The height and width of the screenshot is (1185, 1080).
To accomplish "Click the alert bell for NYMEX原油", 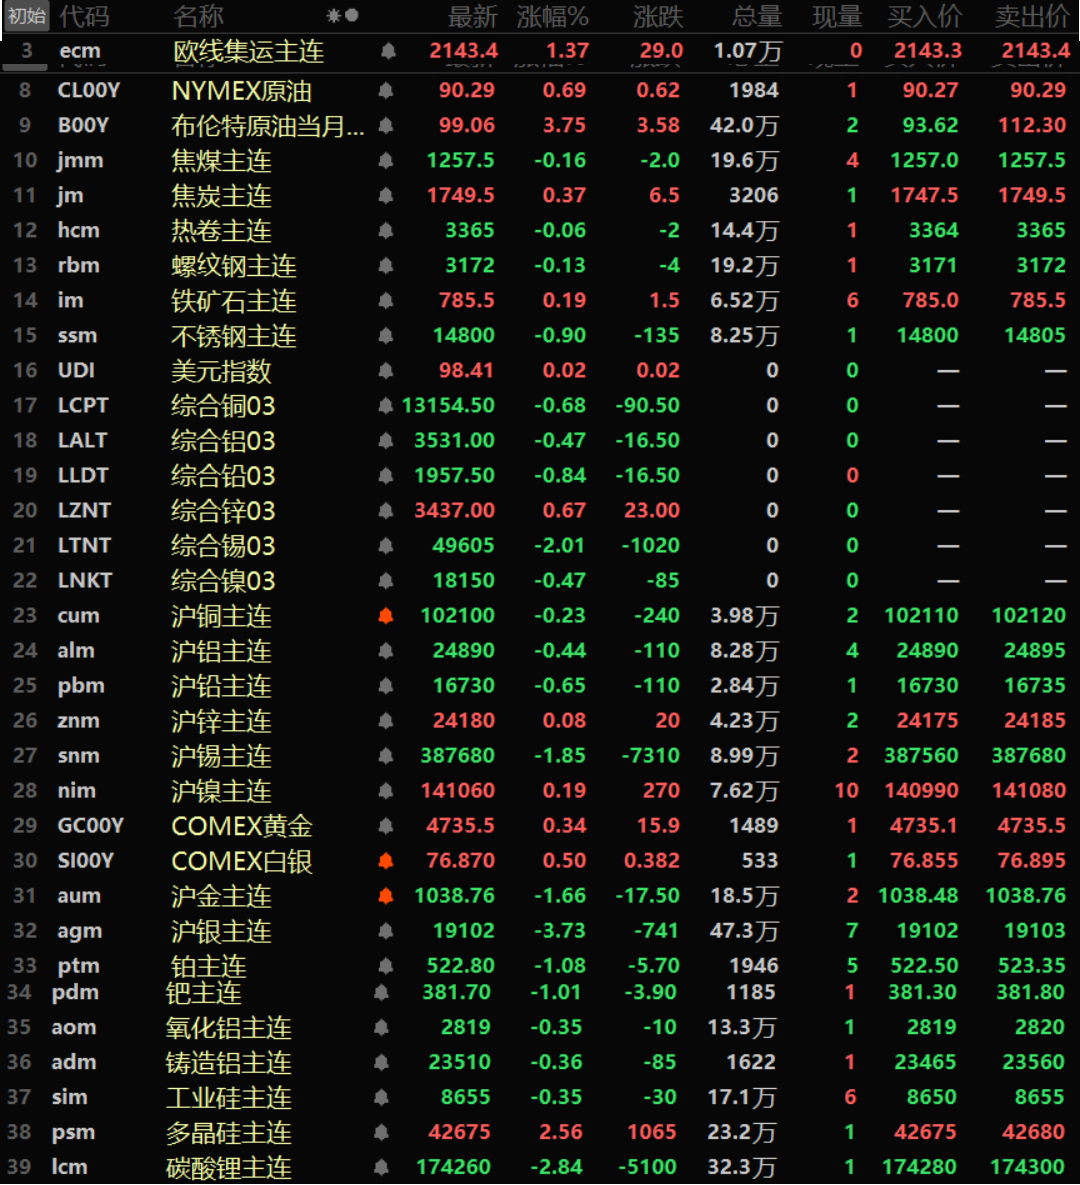I will pyautogui.click(x=386, y=91).
